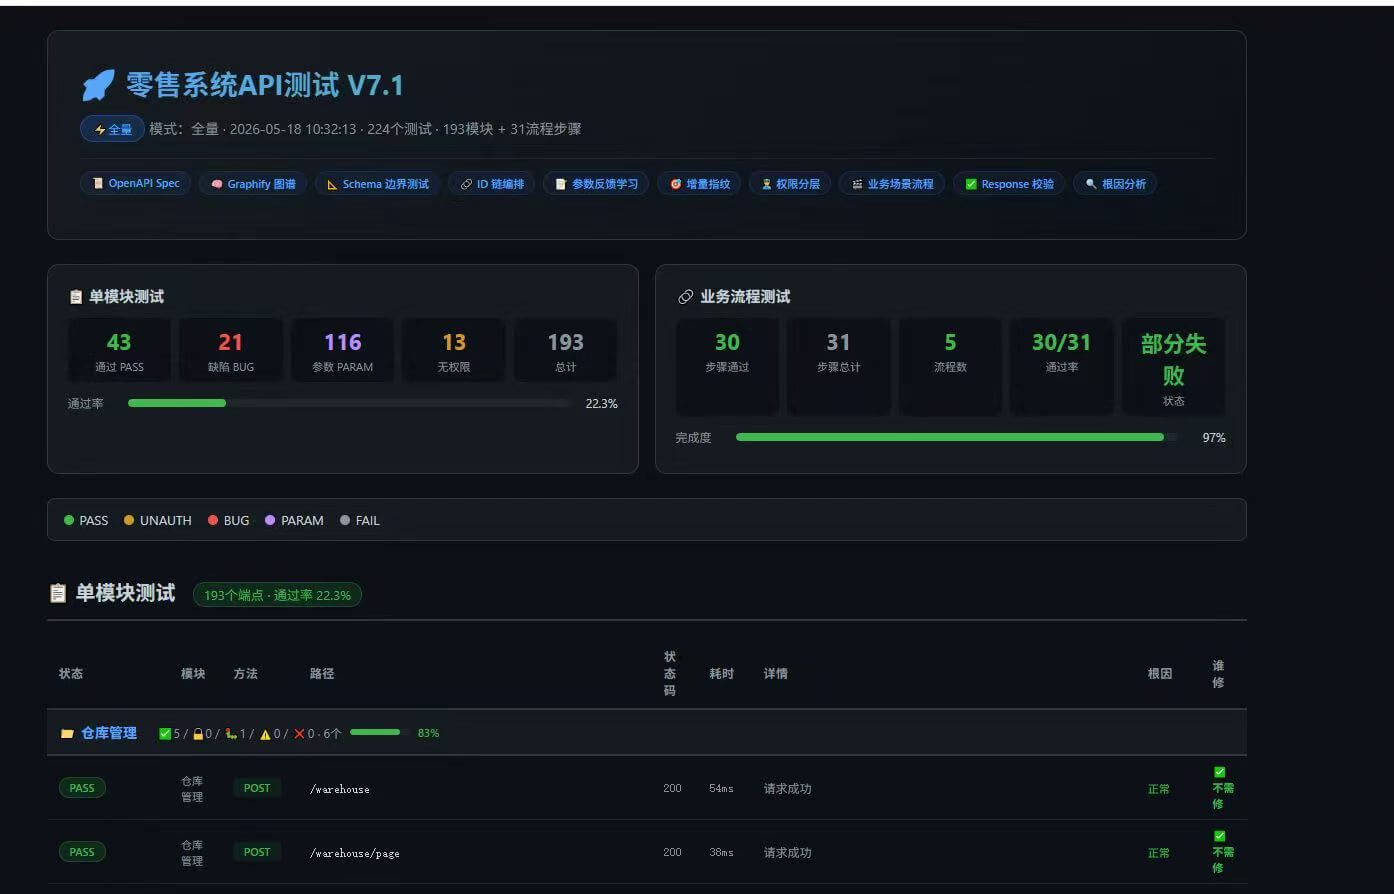Click the 30/31 通过率 stat card
The width and height of the screenshot is (1394, 894).
coord(1062,367)
